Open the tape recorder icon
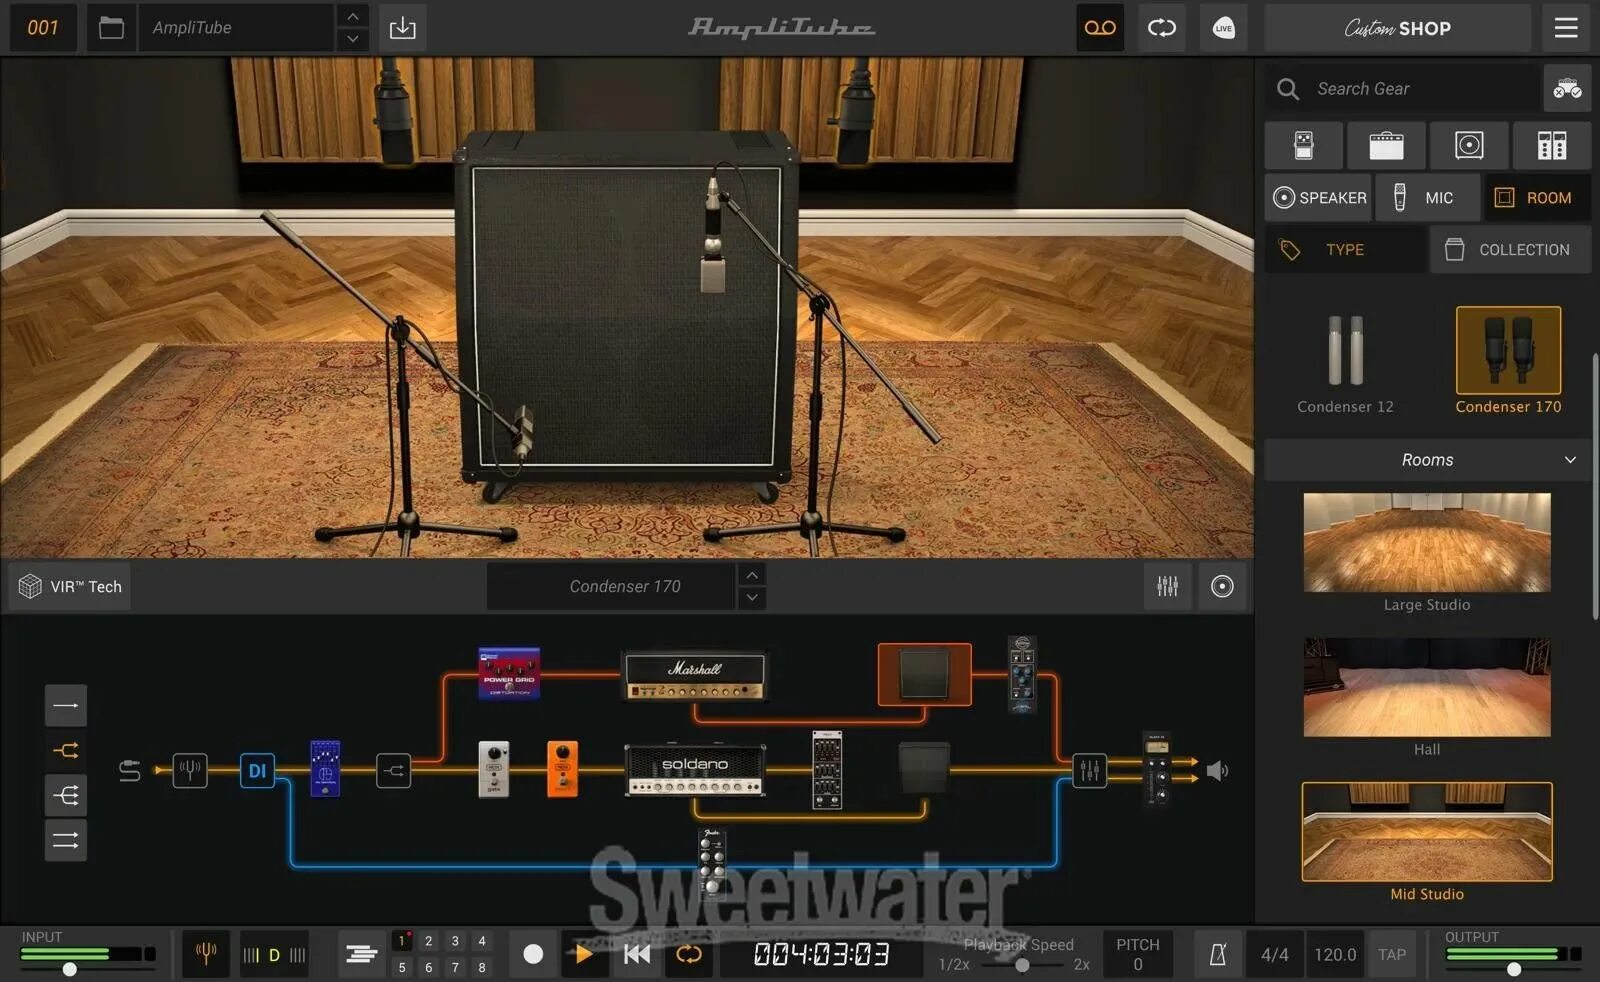 pos(1100,28)
